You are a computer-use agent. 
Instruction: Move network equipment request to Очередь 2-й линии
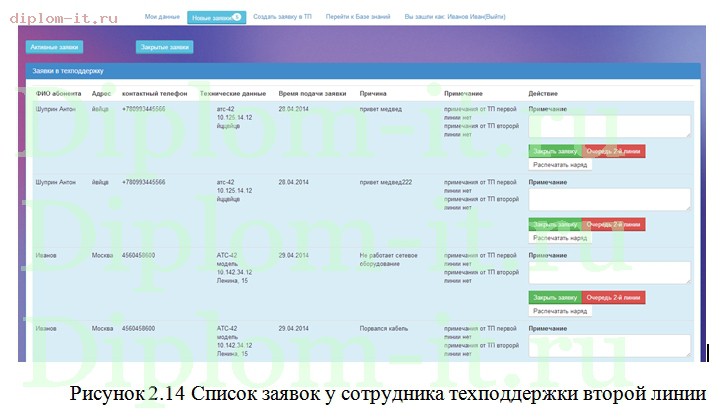tap(613, 298)
